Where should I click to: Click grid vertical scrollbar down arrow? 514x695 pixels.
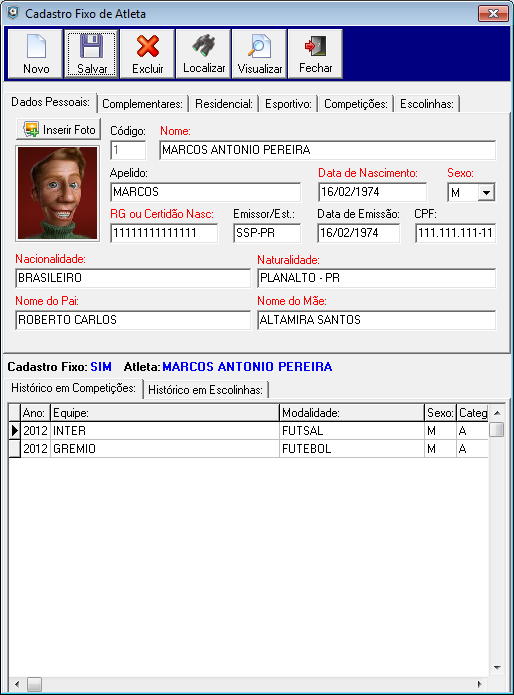[x=497, y=668]
